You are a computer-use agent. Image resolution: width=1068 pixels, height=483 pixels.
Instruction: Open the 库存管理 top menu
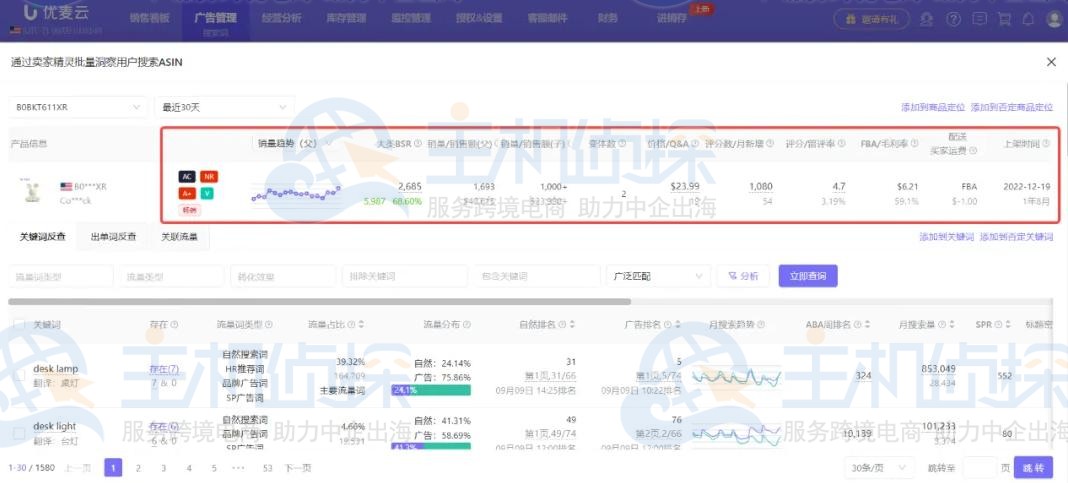[345, 18]
